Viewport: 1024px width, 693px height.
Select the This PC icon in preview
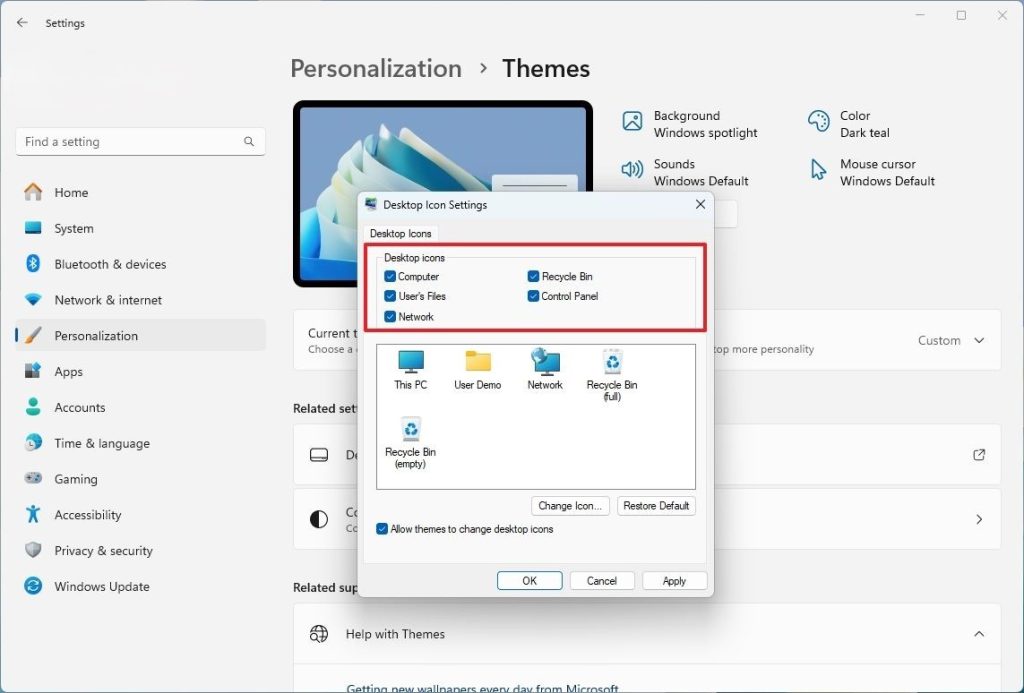click(410, 367)
